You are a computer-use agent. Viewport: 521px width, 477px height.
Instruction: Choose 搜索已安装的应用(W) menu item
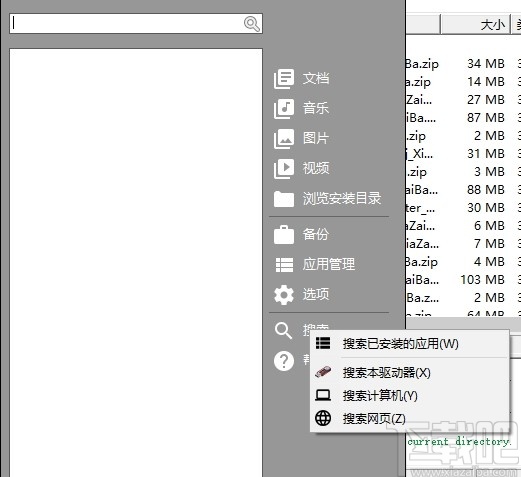point(410,344)
